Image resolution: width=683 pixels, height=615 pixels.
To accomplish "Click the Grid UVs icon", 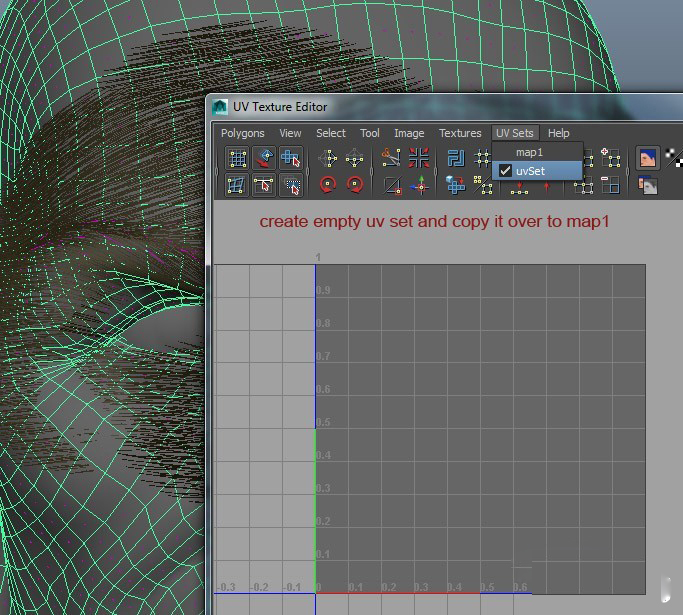I will point(483,158).
